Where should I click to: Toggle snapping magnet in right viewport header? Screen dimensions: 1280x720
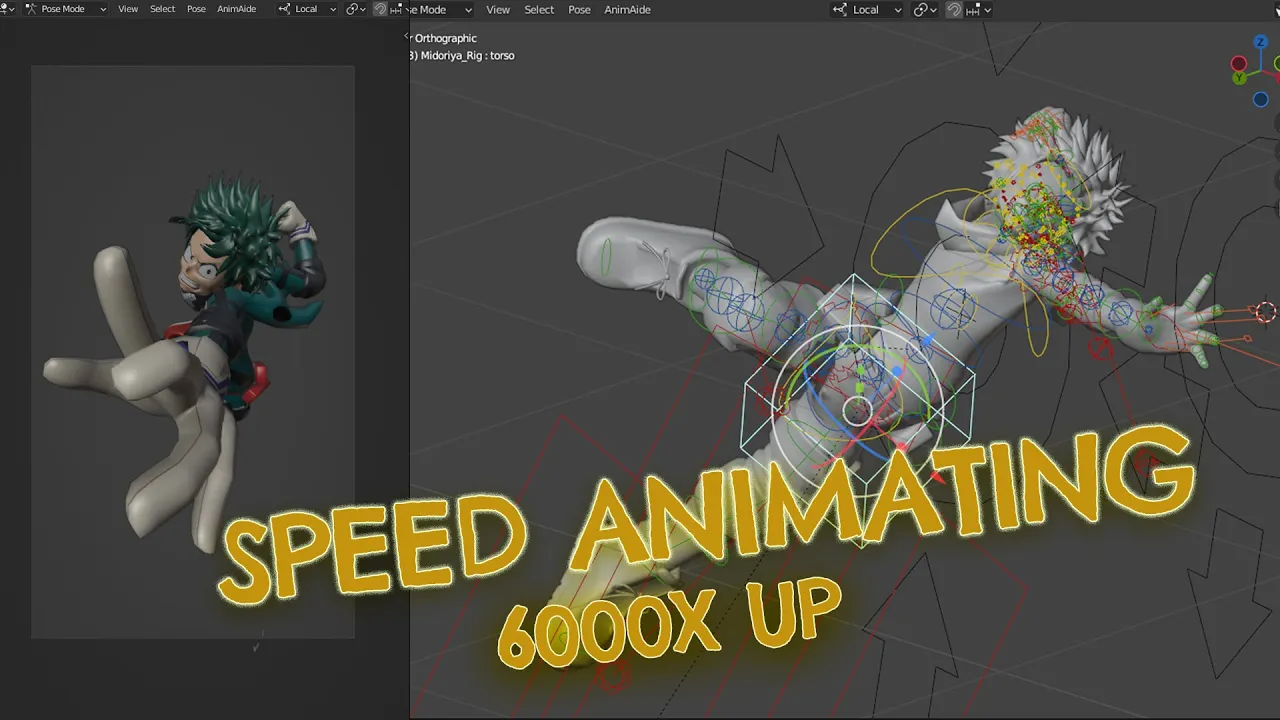tap(954, 9)
